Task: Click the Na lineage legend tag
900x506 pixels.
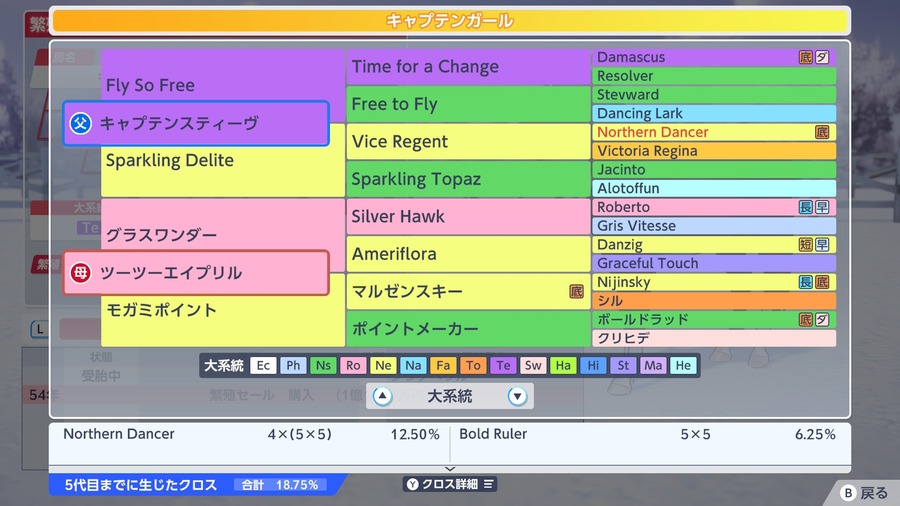Action: coord(413,365)
